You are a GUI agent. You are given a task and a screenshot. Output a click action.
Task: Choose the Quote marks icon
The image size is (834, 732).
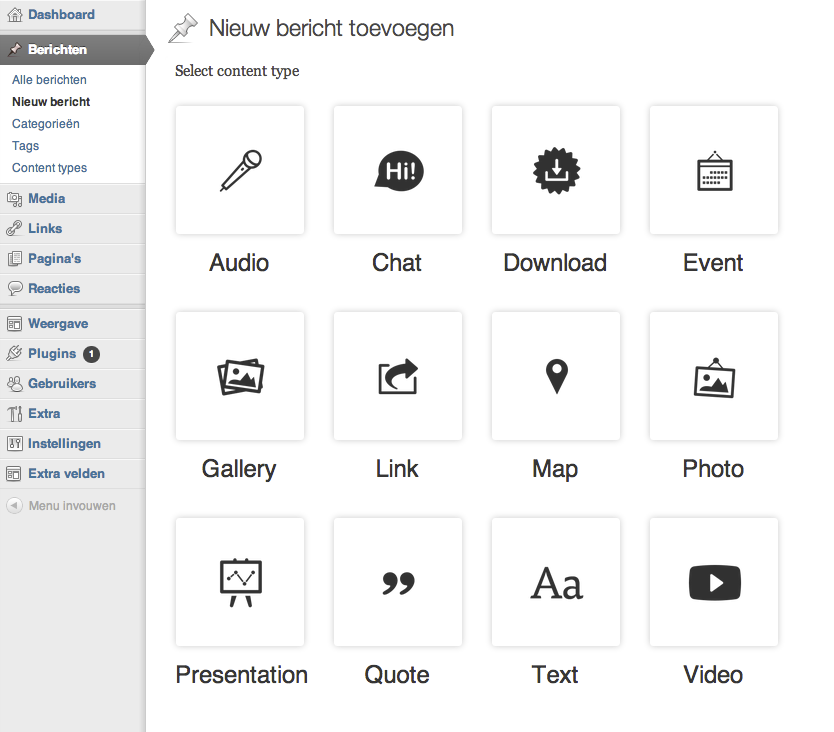(398, 582)
